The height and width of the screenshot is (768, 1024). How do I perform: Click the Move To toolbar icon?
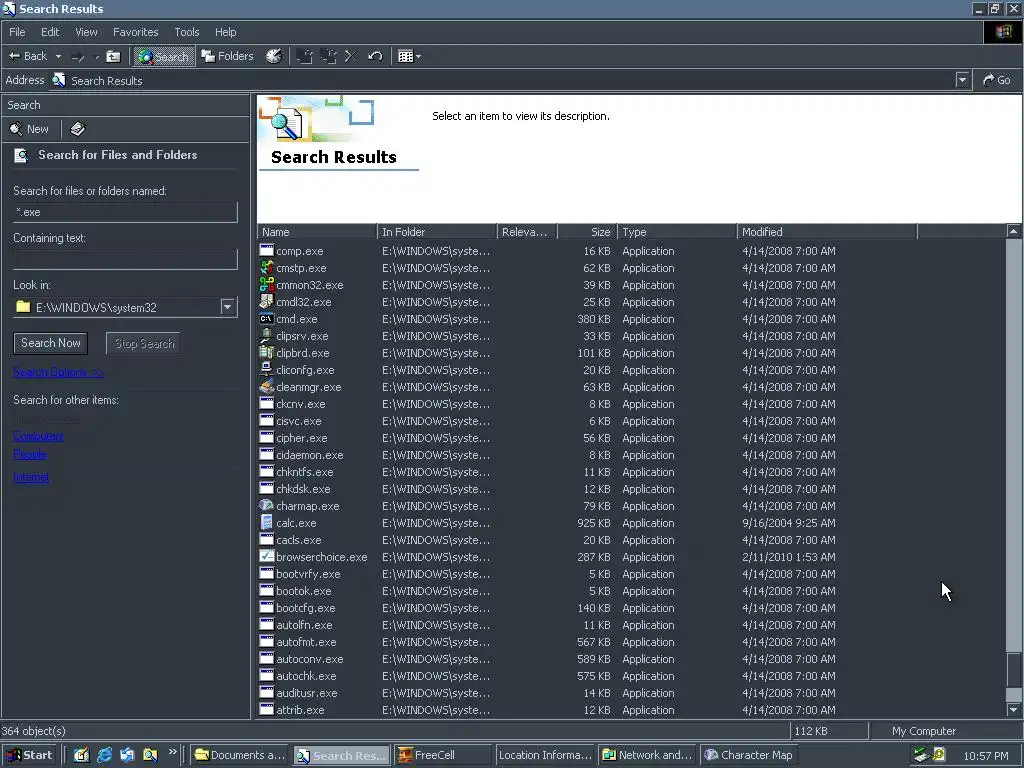(x=304, y=56)
